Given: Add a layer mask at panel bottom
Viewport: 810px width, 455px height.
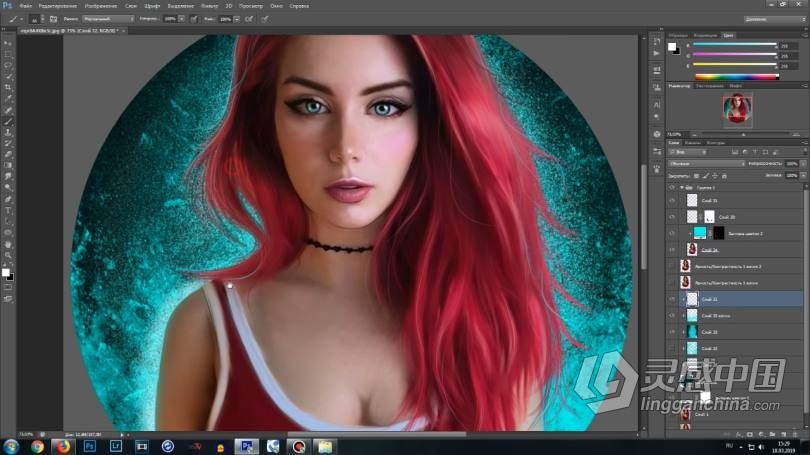Looking at the screenshot, I should pos(750,435).
